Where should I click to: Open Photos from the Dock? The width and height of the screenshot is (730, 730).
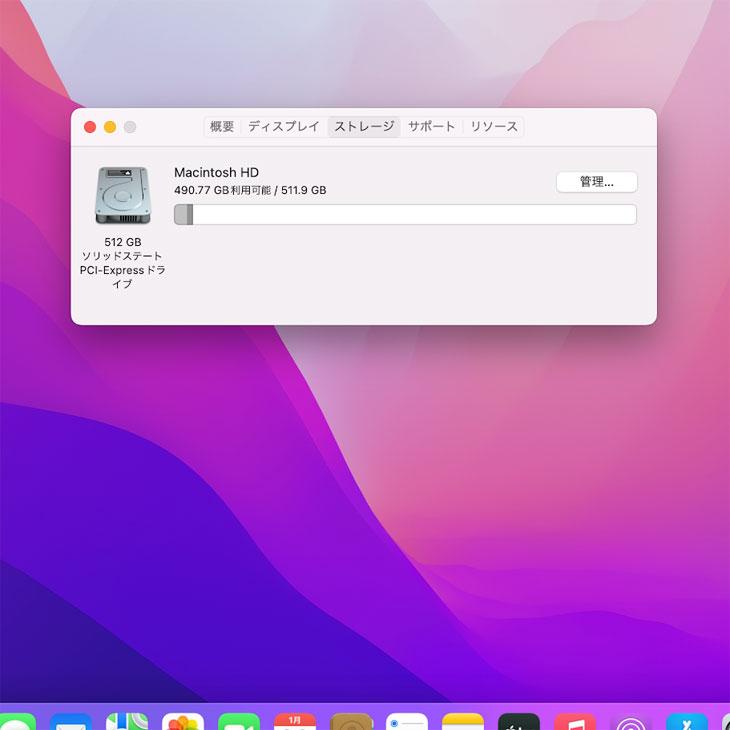point(183,721)
